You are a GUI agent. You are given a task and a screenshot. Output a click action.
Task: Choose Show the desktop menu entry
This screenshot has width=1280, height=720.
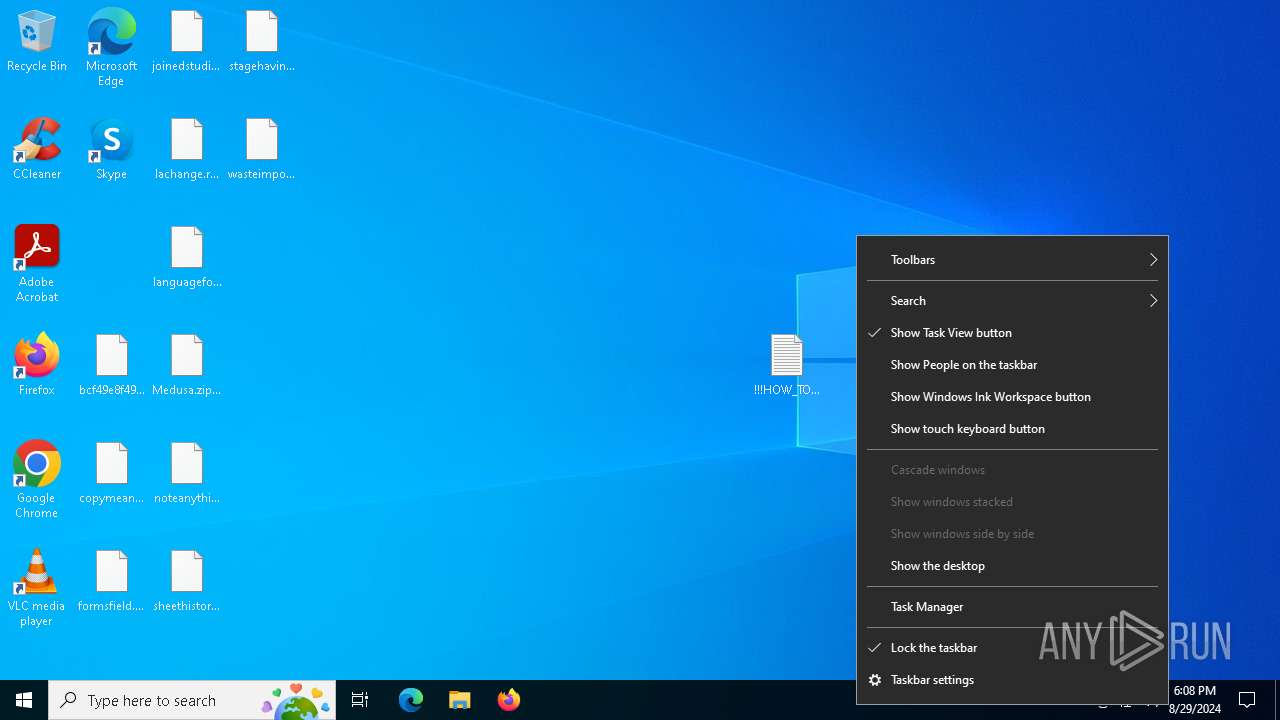click(1012, 566)
